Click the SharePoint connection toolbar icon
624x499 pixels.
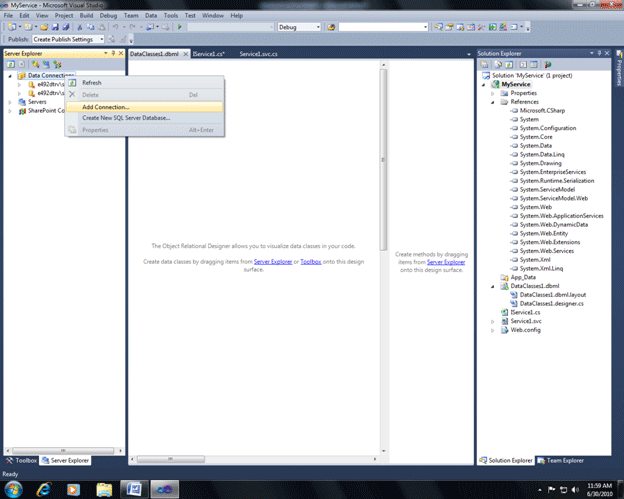57,64
